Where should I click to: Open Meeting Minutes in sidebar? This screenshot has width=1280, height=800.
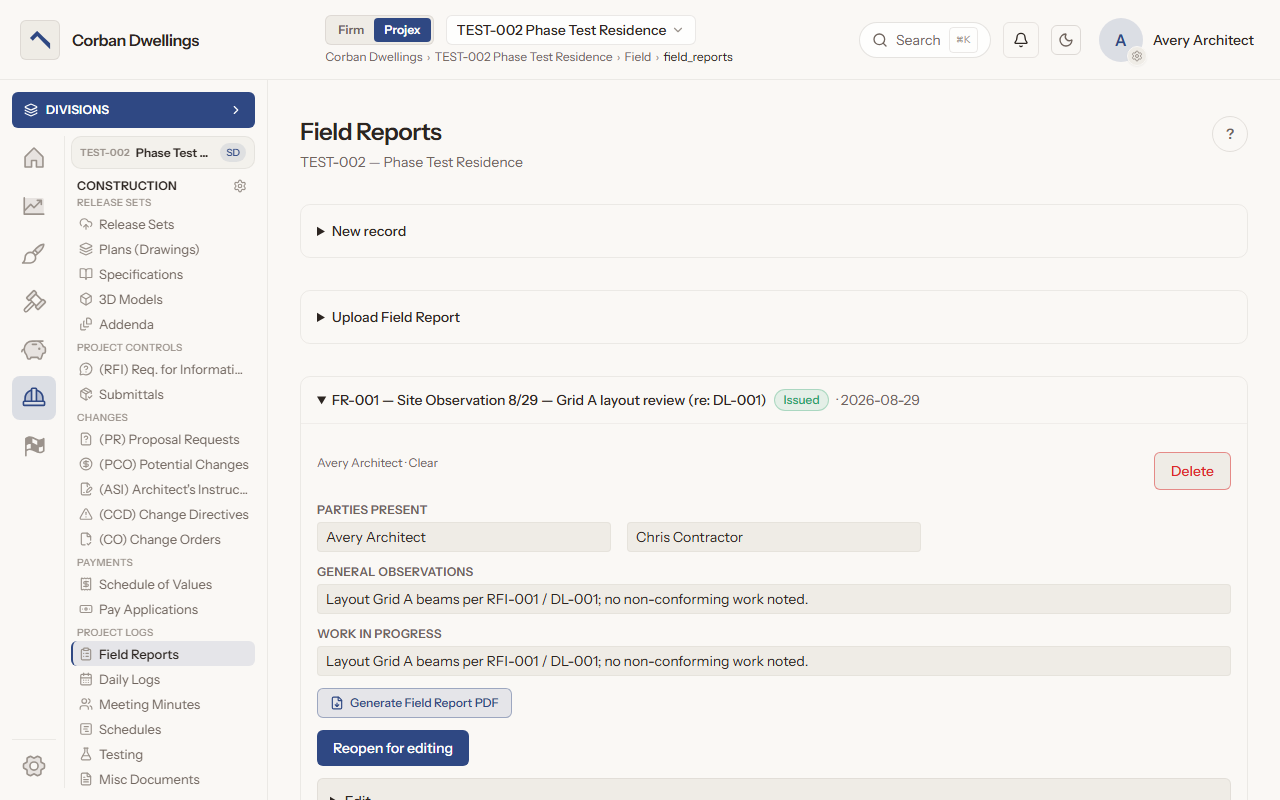[162, 704]
